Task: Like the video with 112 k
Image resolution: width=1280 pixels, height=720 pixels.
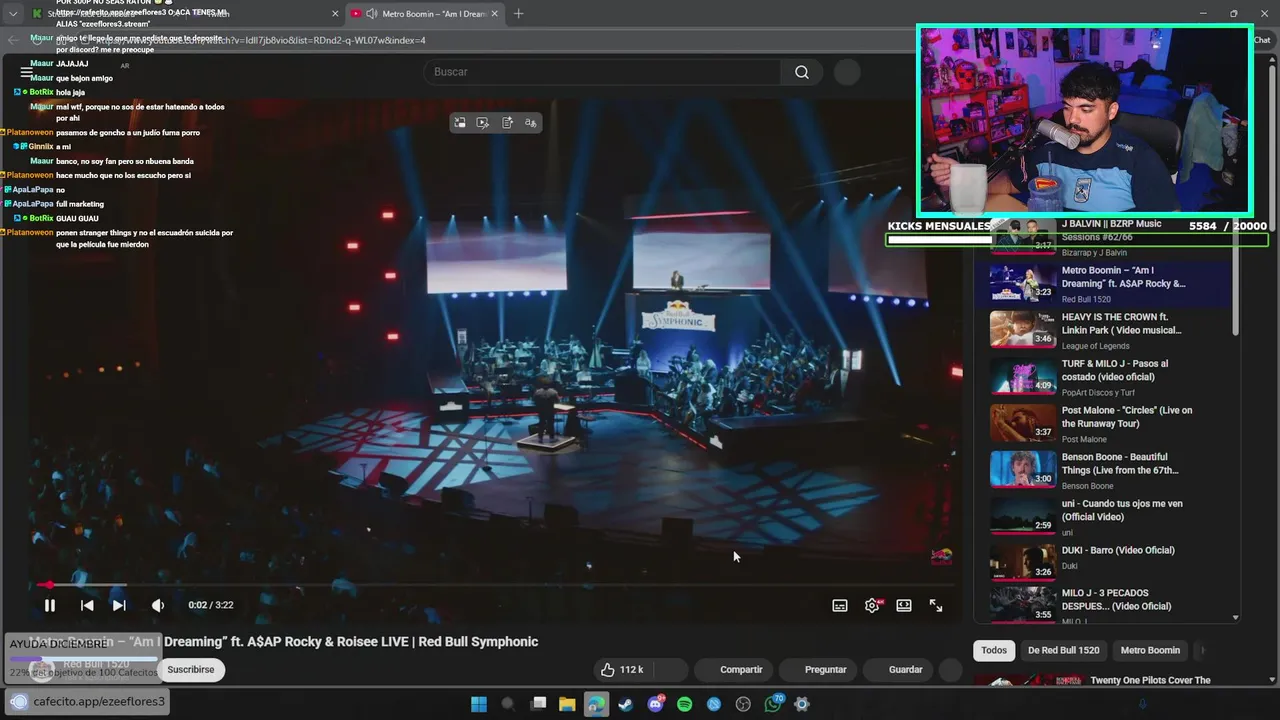Action: [621, 670]
